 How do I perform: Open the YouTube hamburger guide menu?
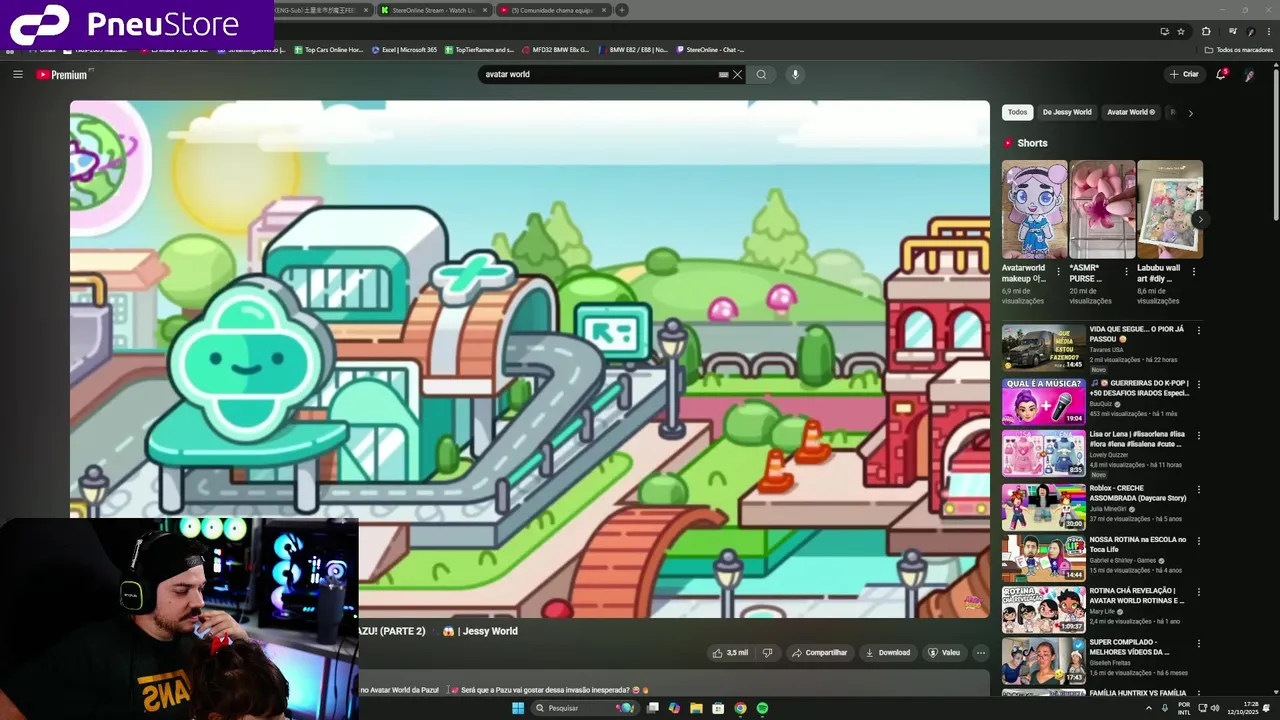coord(17,74)
